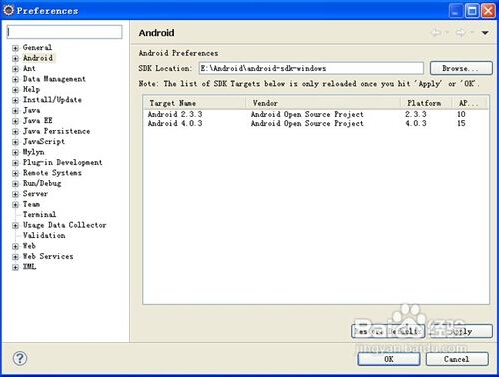
Task: Sort by Target Name column header
Action: pyautogui.click(x=195, y=103)
